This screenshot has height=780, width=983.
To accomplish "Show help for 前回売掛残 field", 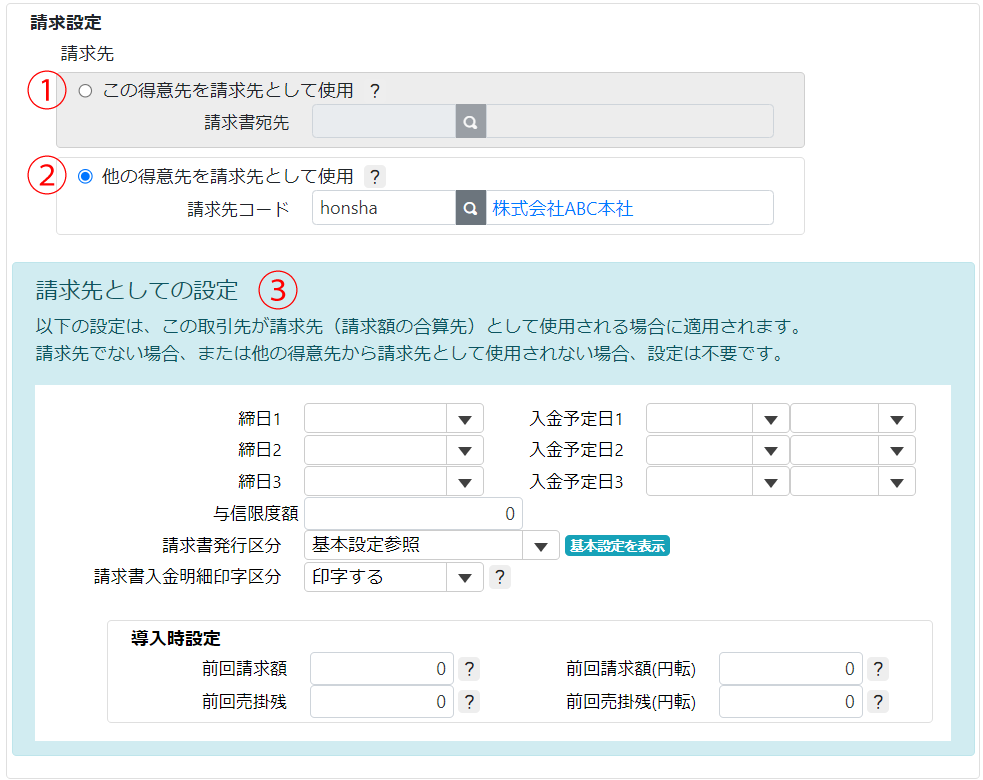I will click(x=469, y=702).
